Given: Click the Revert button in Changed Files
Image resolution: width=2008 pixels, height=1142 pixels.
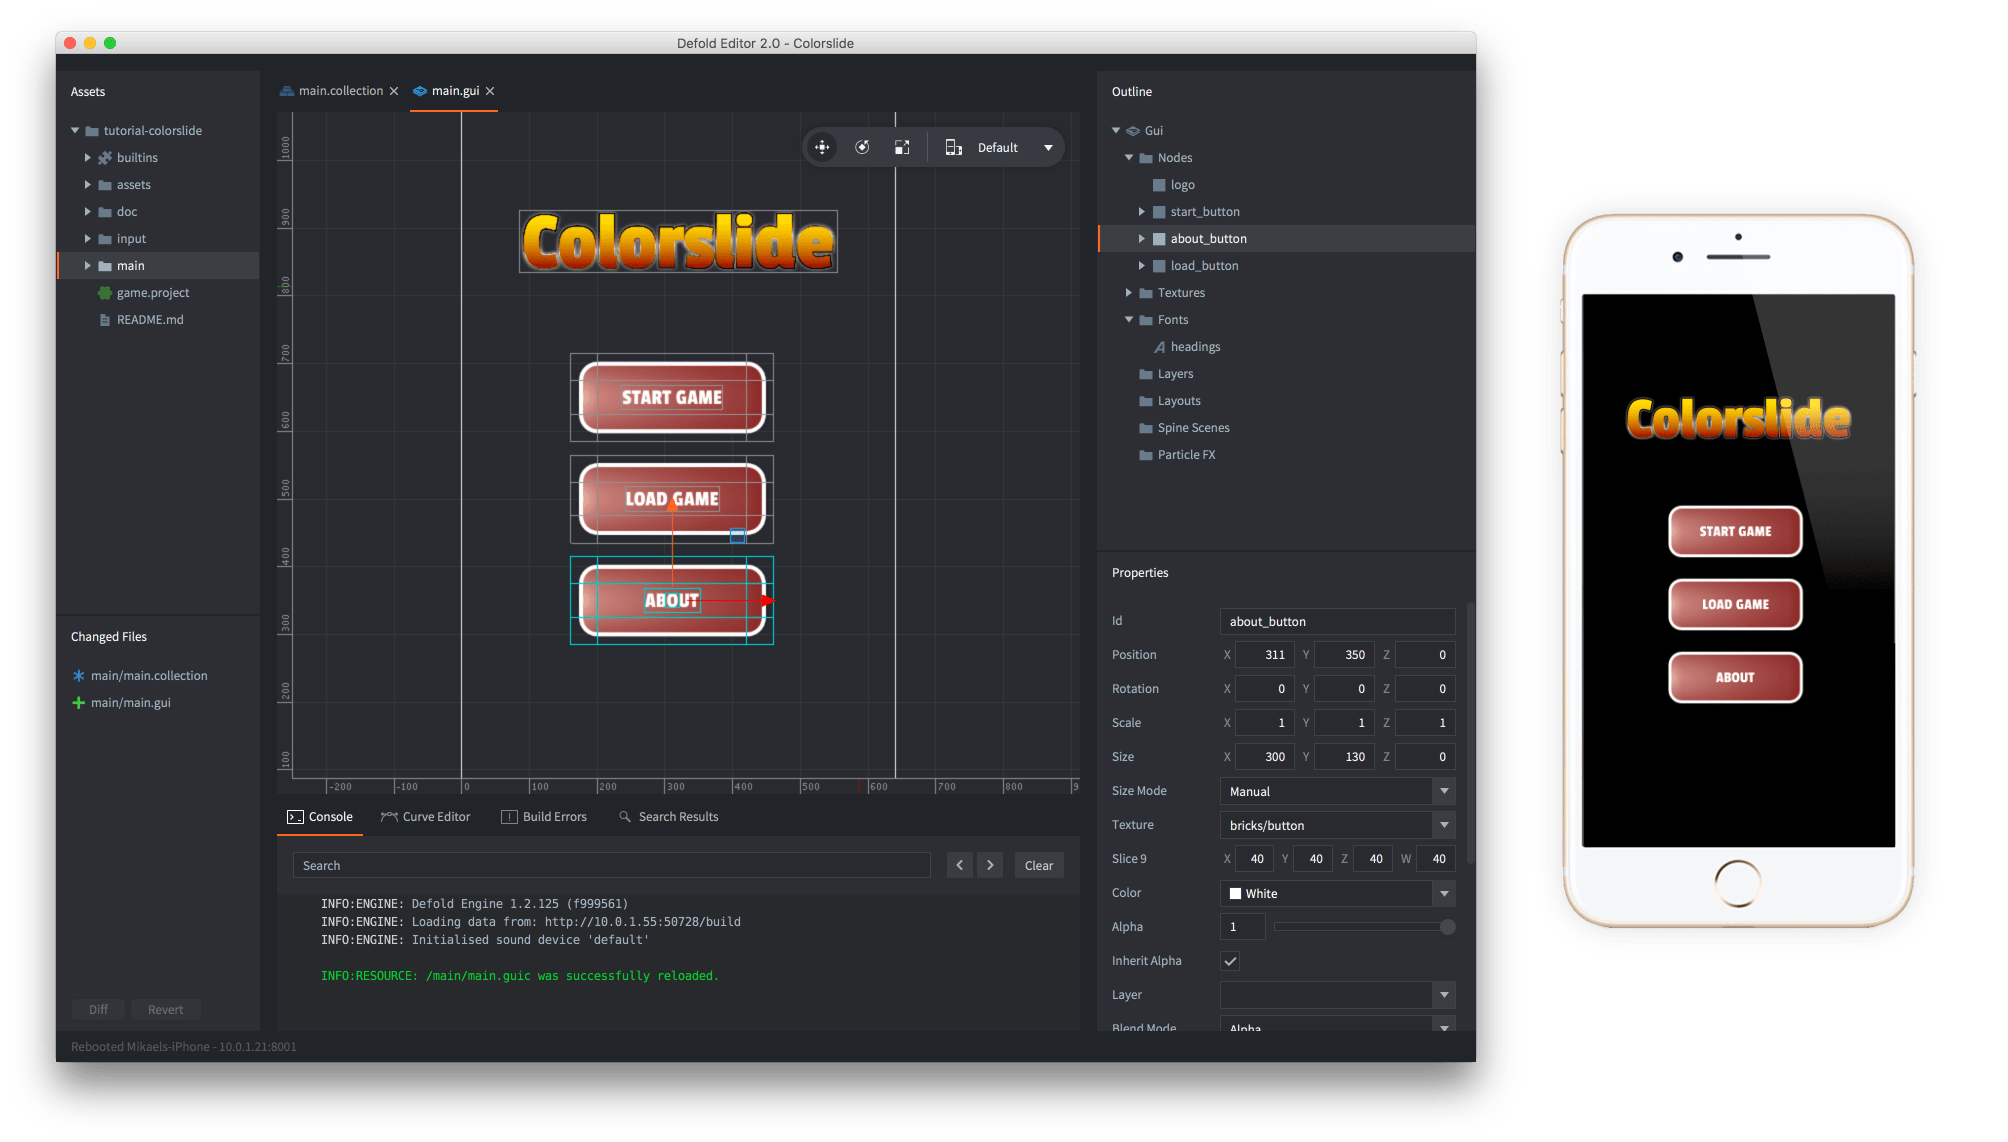Looking at the screenshot, I should [x=166, y=1009].
